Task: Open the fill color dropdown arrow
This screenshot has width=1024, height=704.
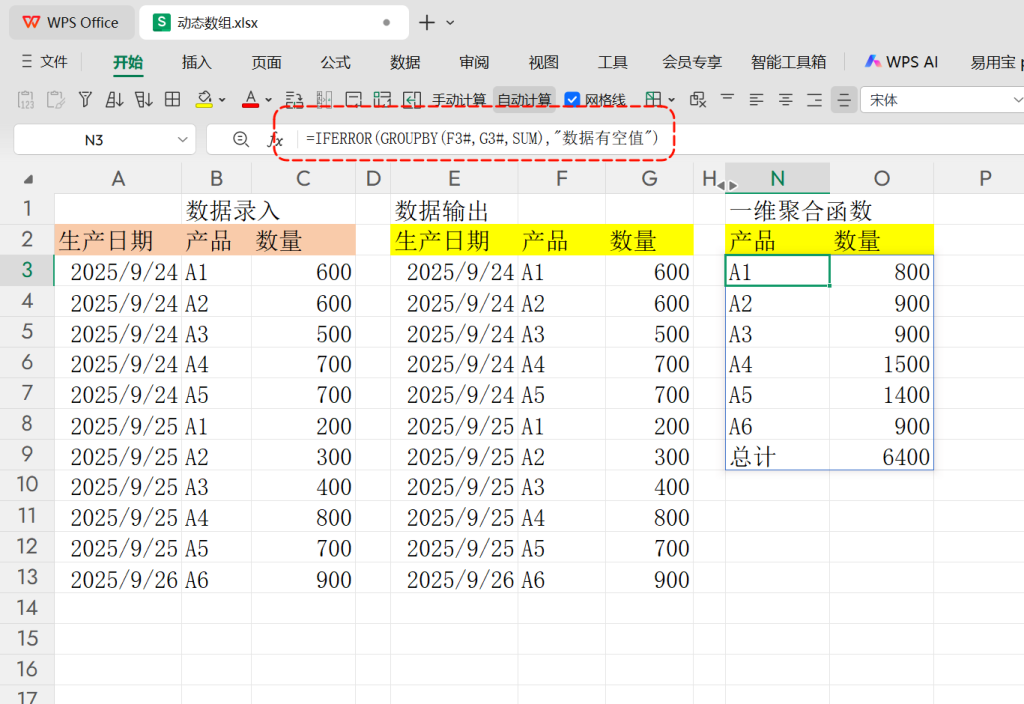Action: tap(222, 100)
